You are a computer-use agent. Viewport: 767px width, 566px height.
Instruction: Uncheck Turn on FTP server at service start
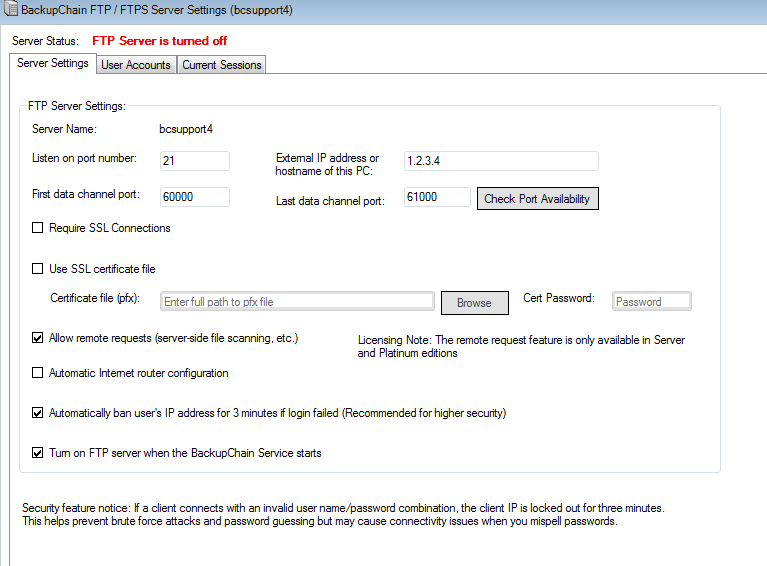tap(38, 453)
